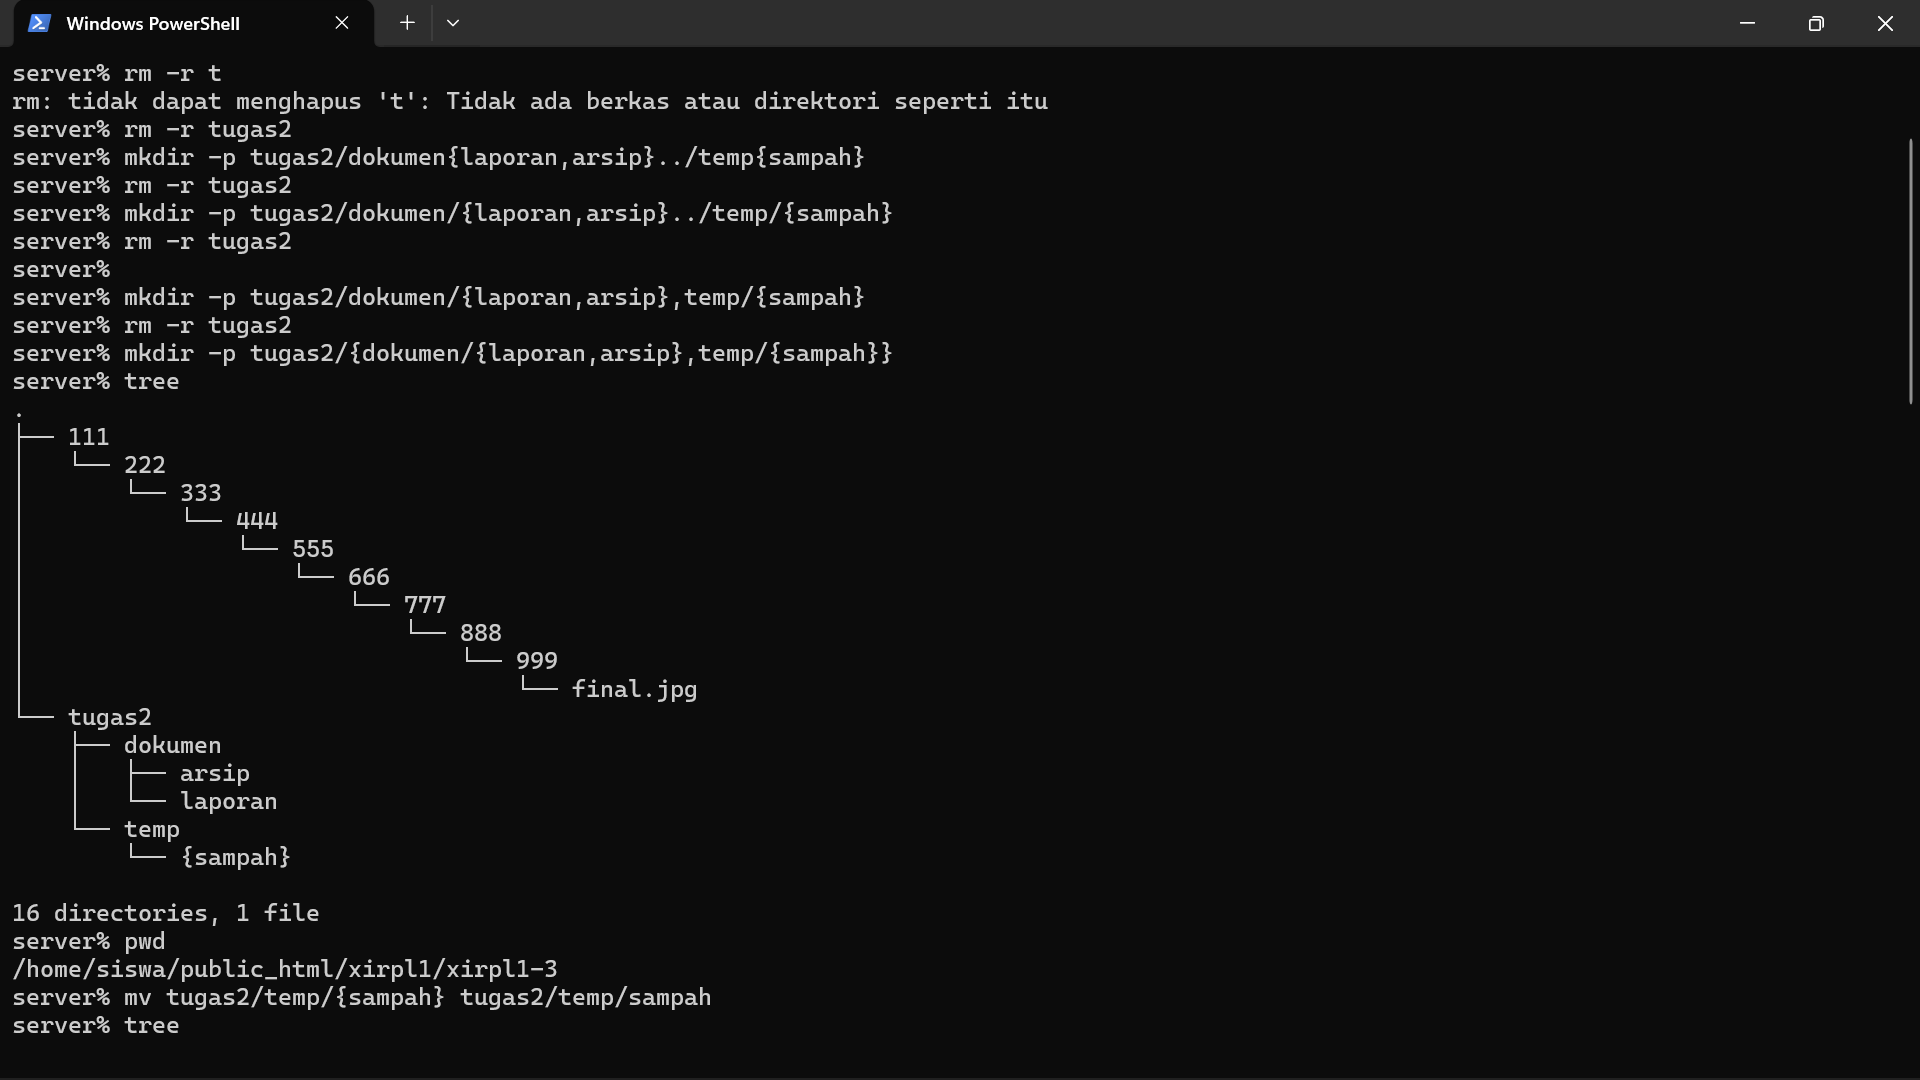Image resolution: width=1920 pixels, height=1080 pixels.
Task: Click the 111 directory in tree output
Action: pyautogui.click(x=88, y=437)
